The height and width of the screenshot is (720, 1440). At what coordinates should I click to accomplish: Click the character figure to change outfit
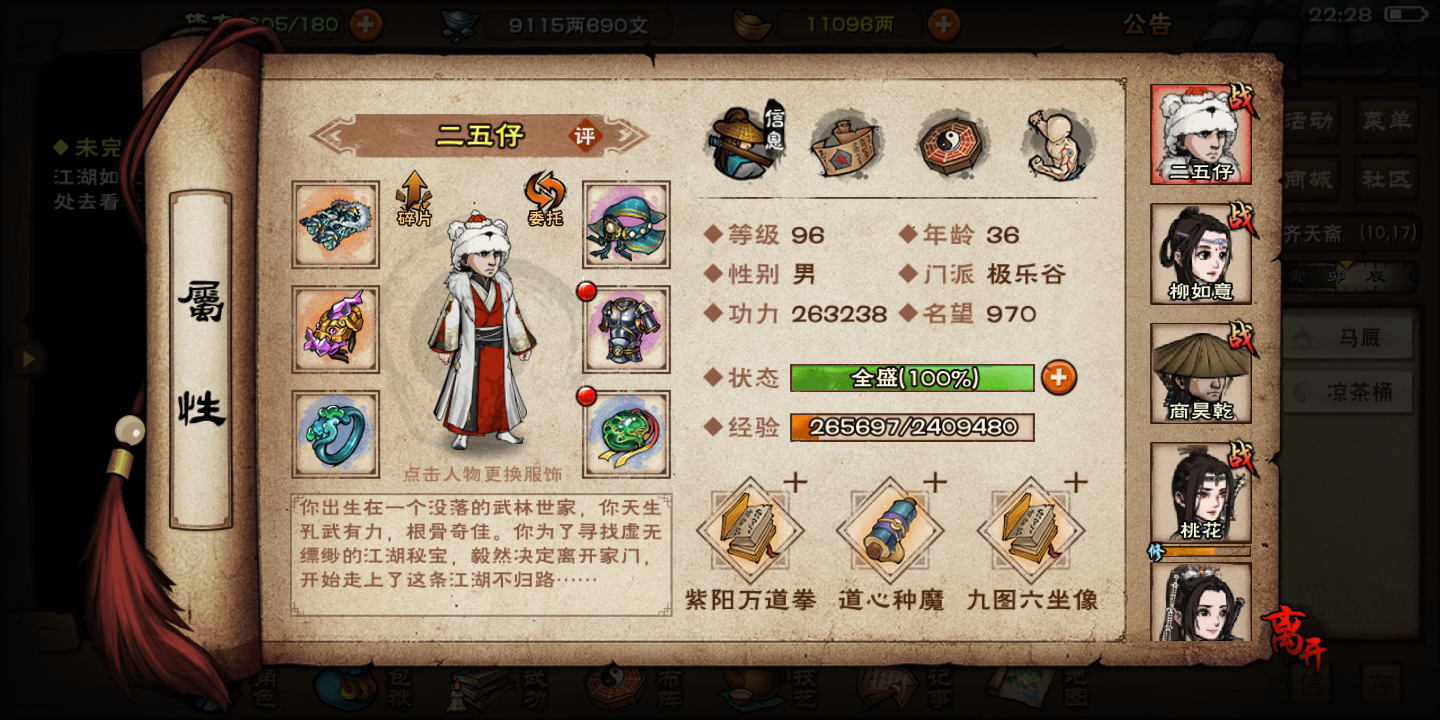[482, 329]
